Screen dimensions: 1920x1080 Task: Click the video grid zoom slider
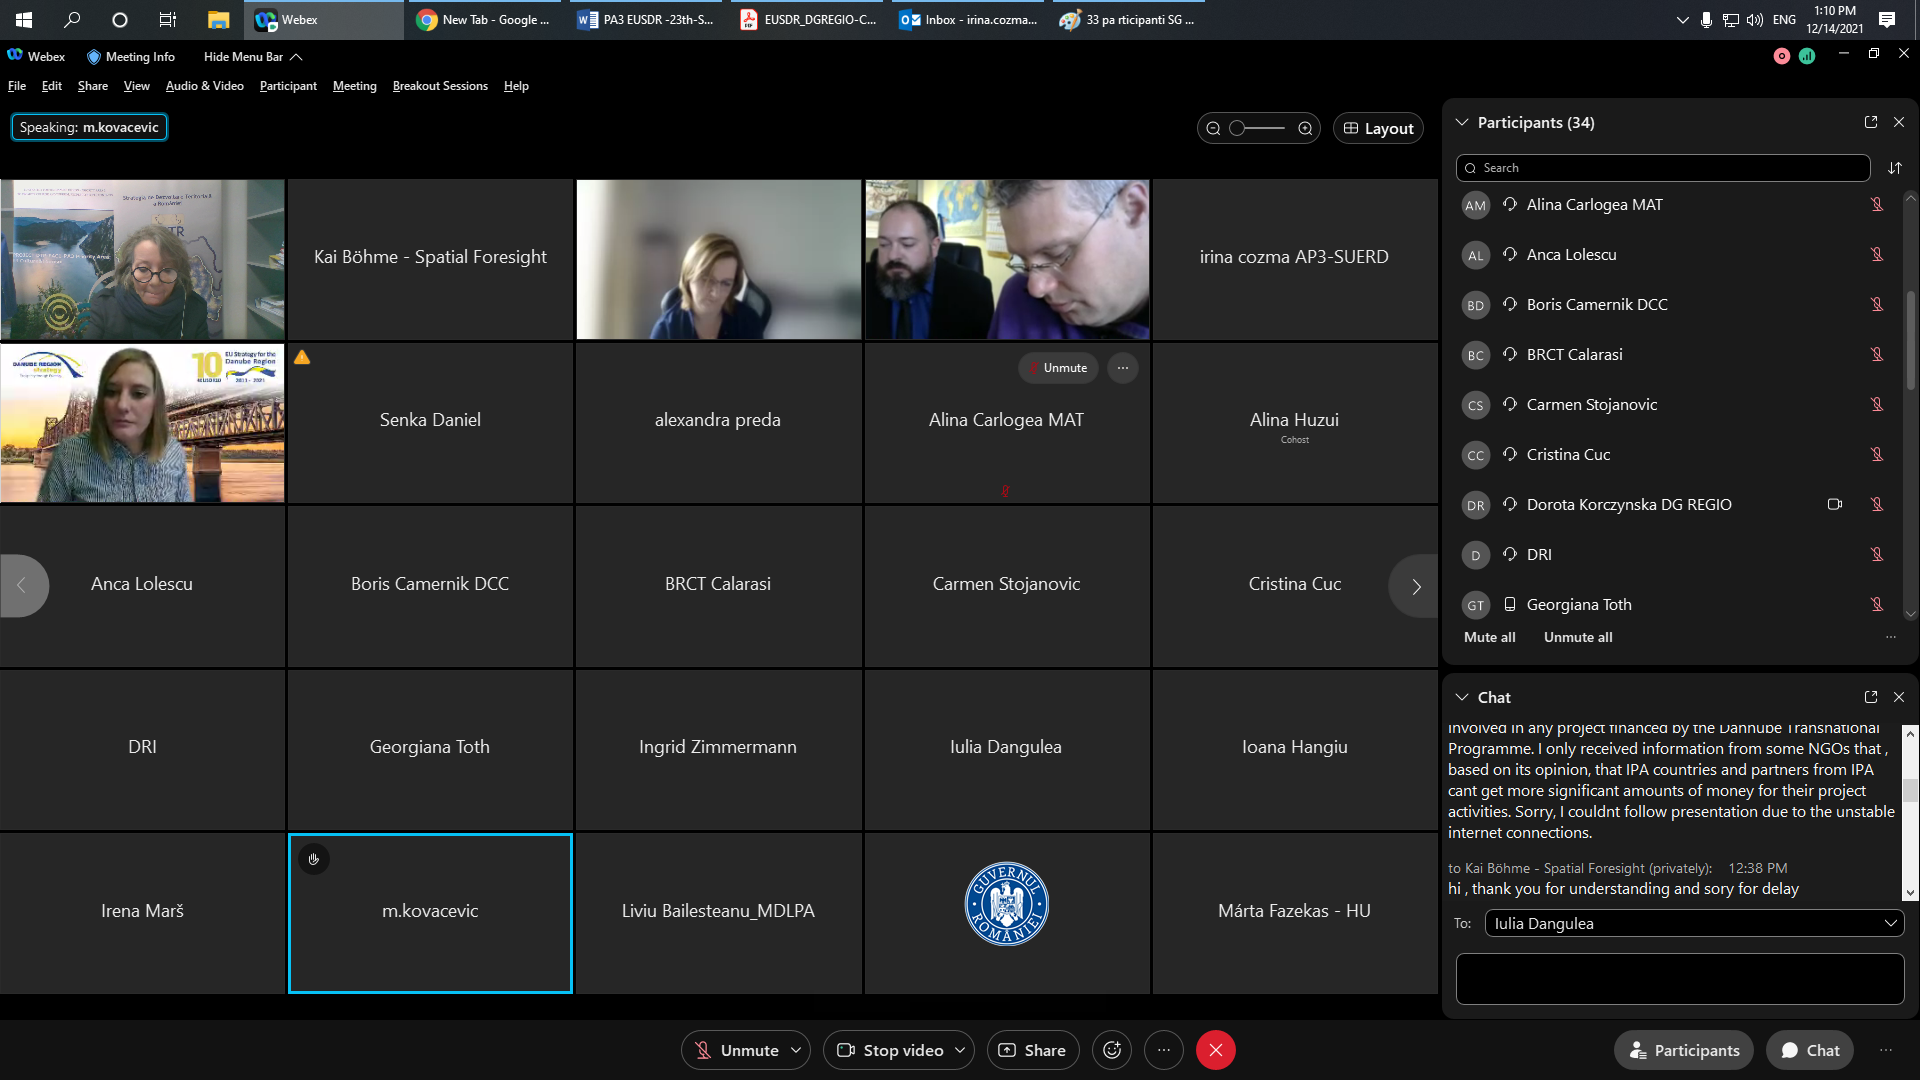(1258, 128)
